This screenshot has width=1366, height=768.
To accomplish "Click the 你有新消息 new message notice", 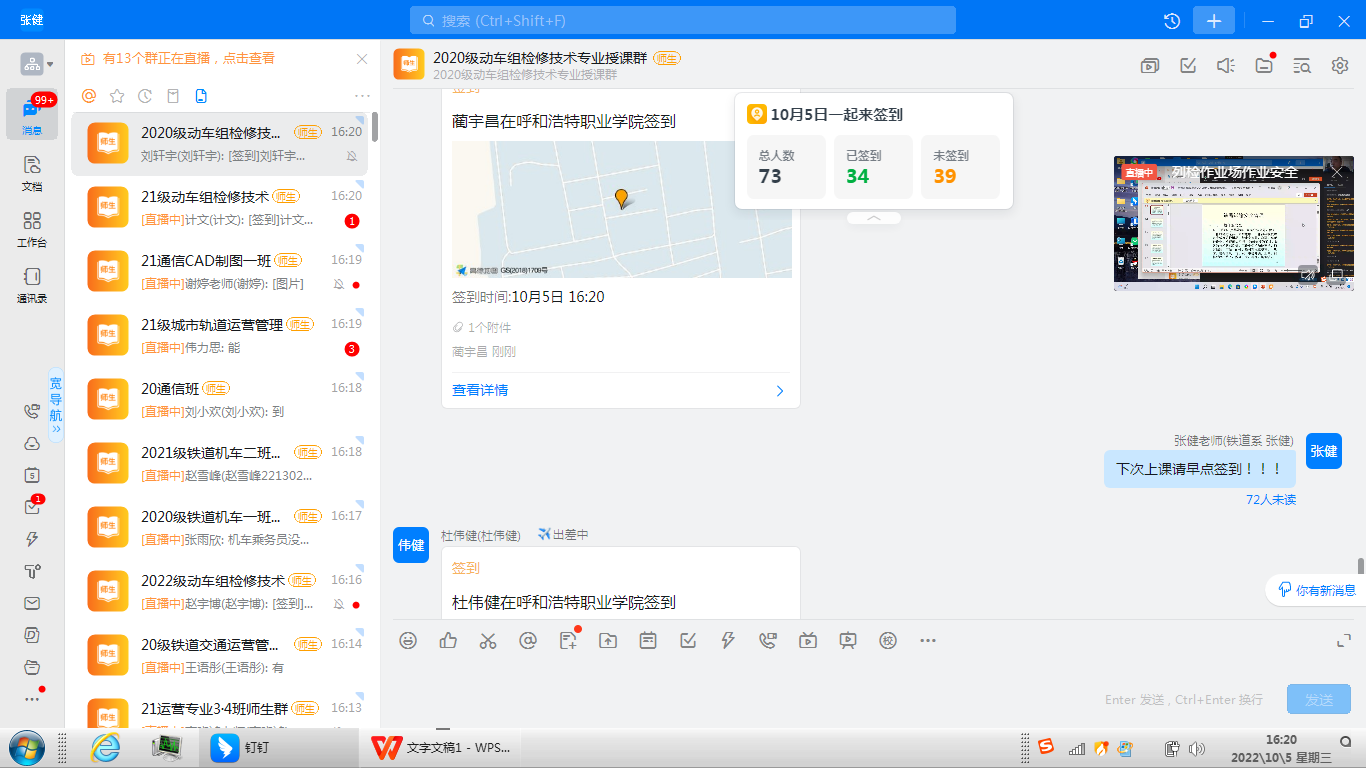I will pos(1318,590).
